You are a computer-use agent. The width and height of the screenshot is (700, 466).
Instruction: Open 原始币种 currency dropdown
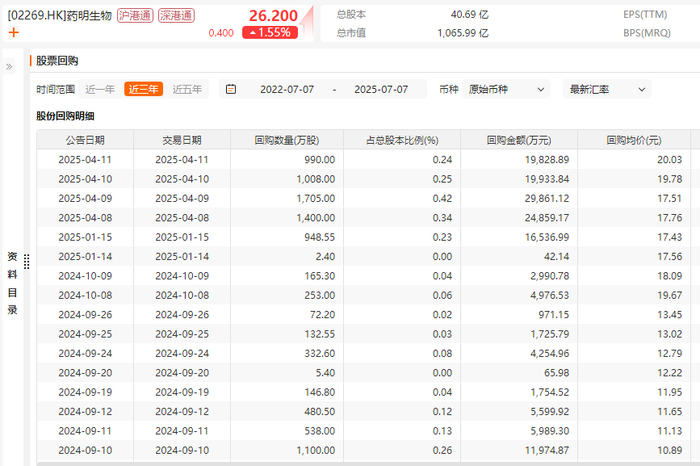click(506, 89)
